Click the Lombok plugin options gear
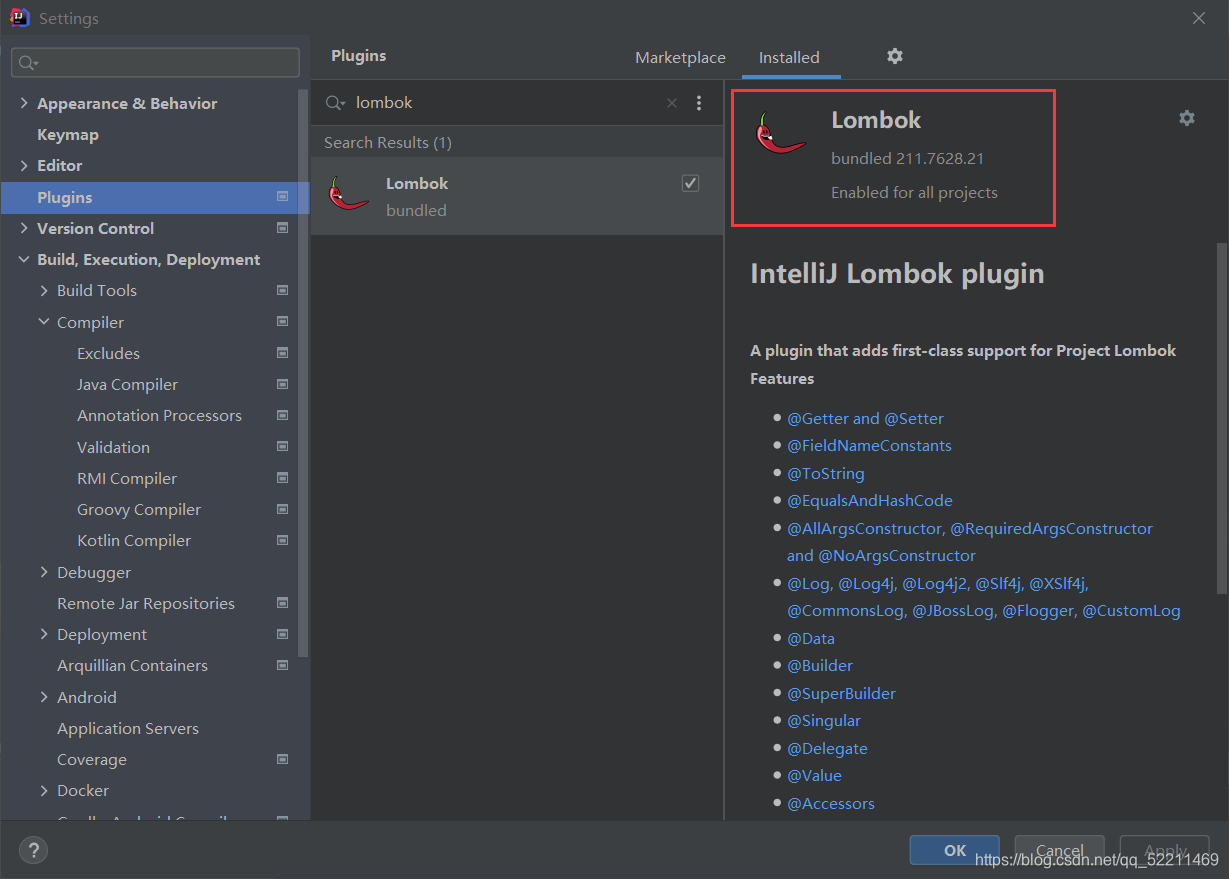This screenshot has width=1229, height=879. point(1187,118)
